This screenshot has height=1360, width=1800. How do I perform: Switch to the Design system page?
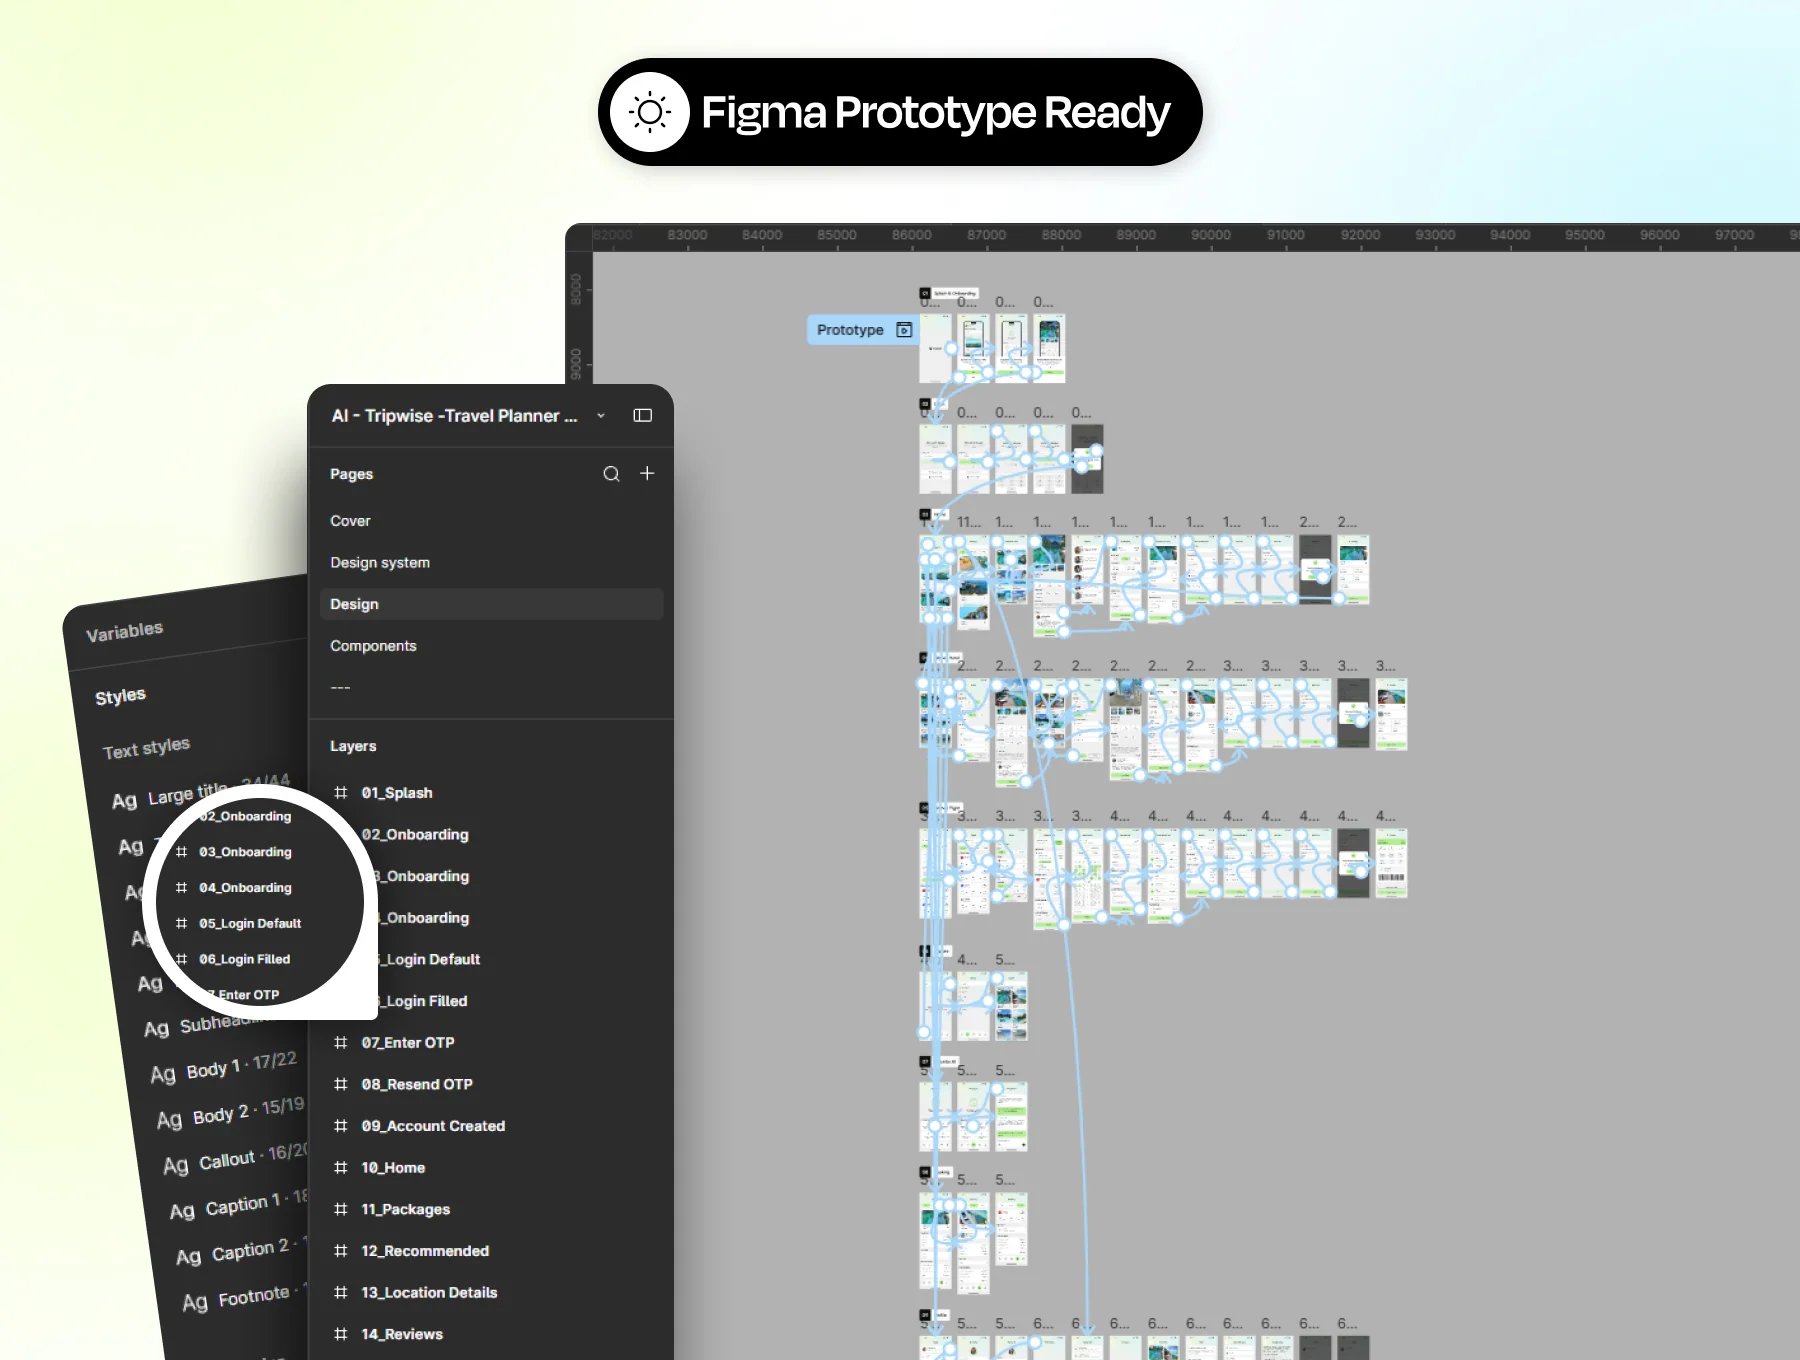pyautogui.click(x=380, y=563)
